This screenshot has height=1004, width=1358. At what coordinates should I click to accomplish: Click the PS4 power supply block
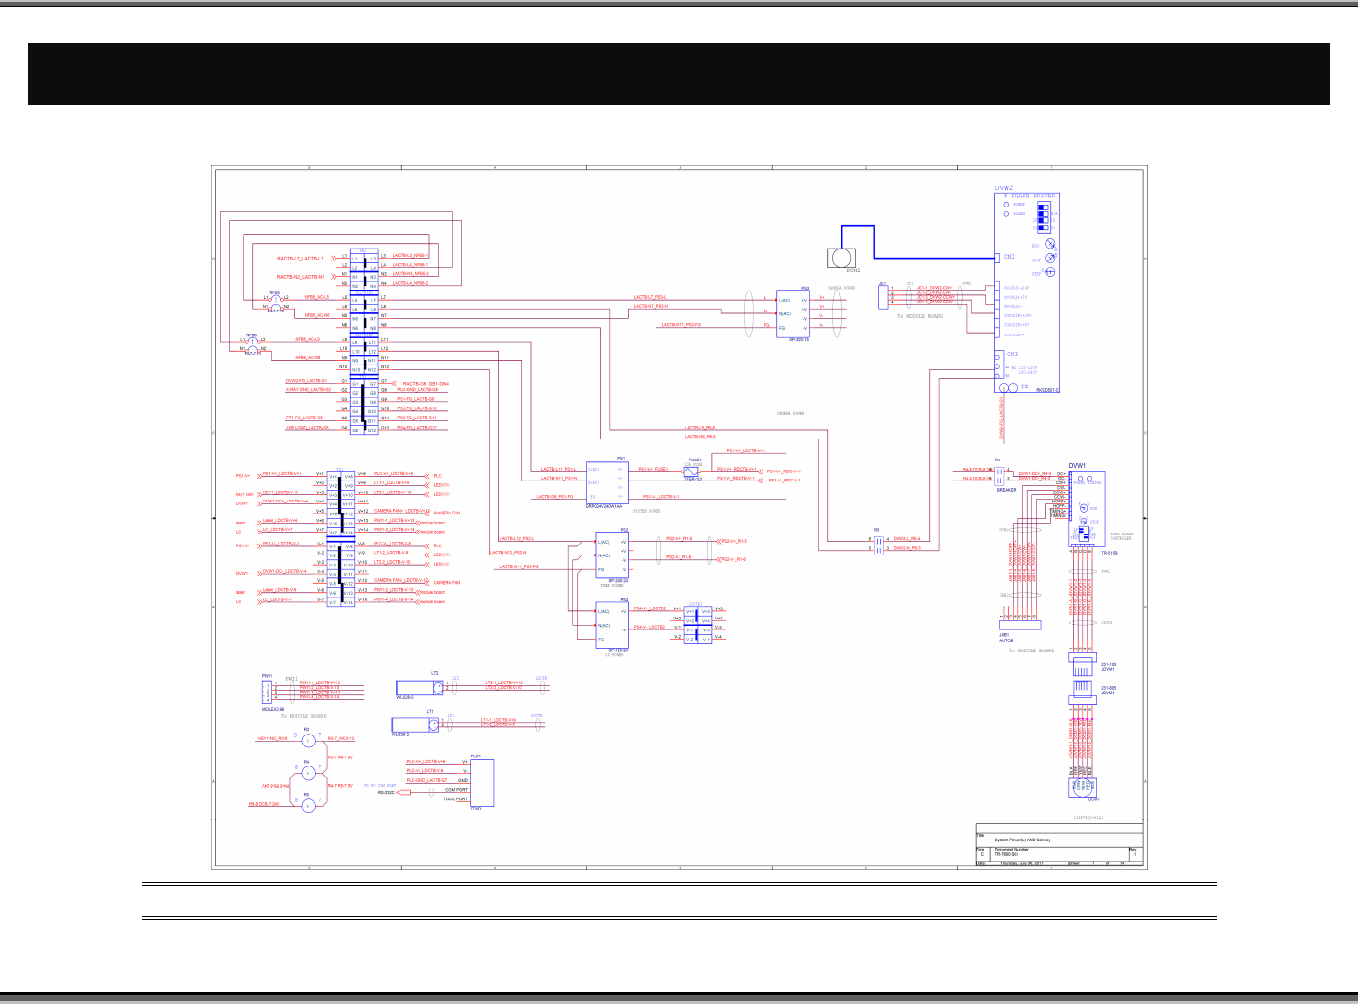(611, 624)
